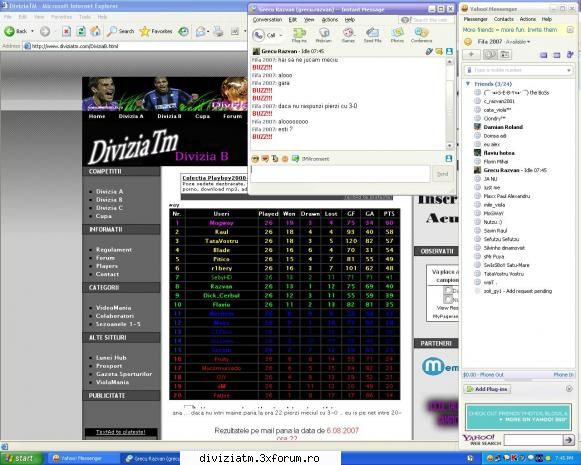581x465 pixels.
Task: Start a Conference from the Instant Message toolbar
Action: 421,35
